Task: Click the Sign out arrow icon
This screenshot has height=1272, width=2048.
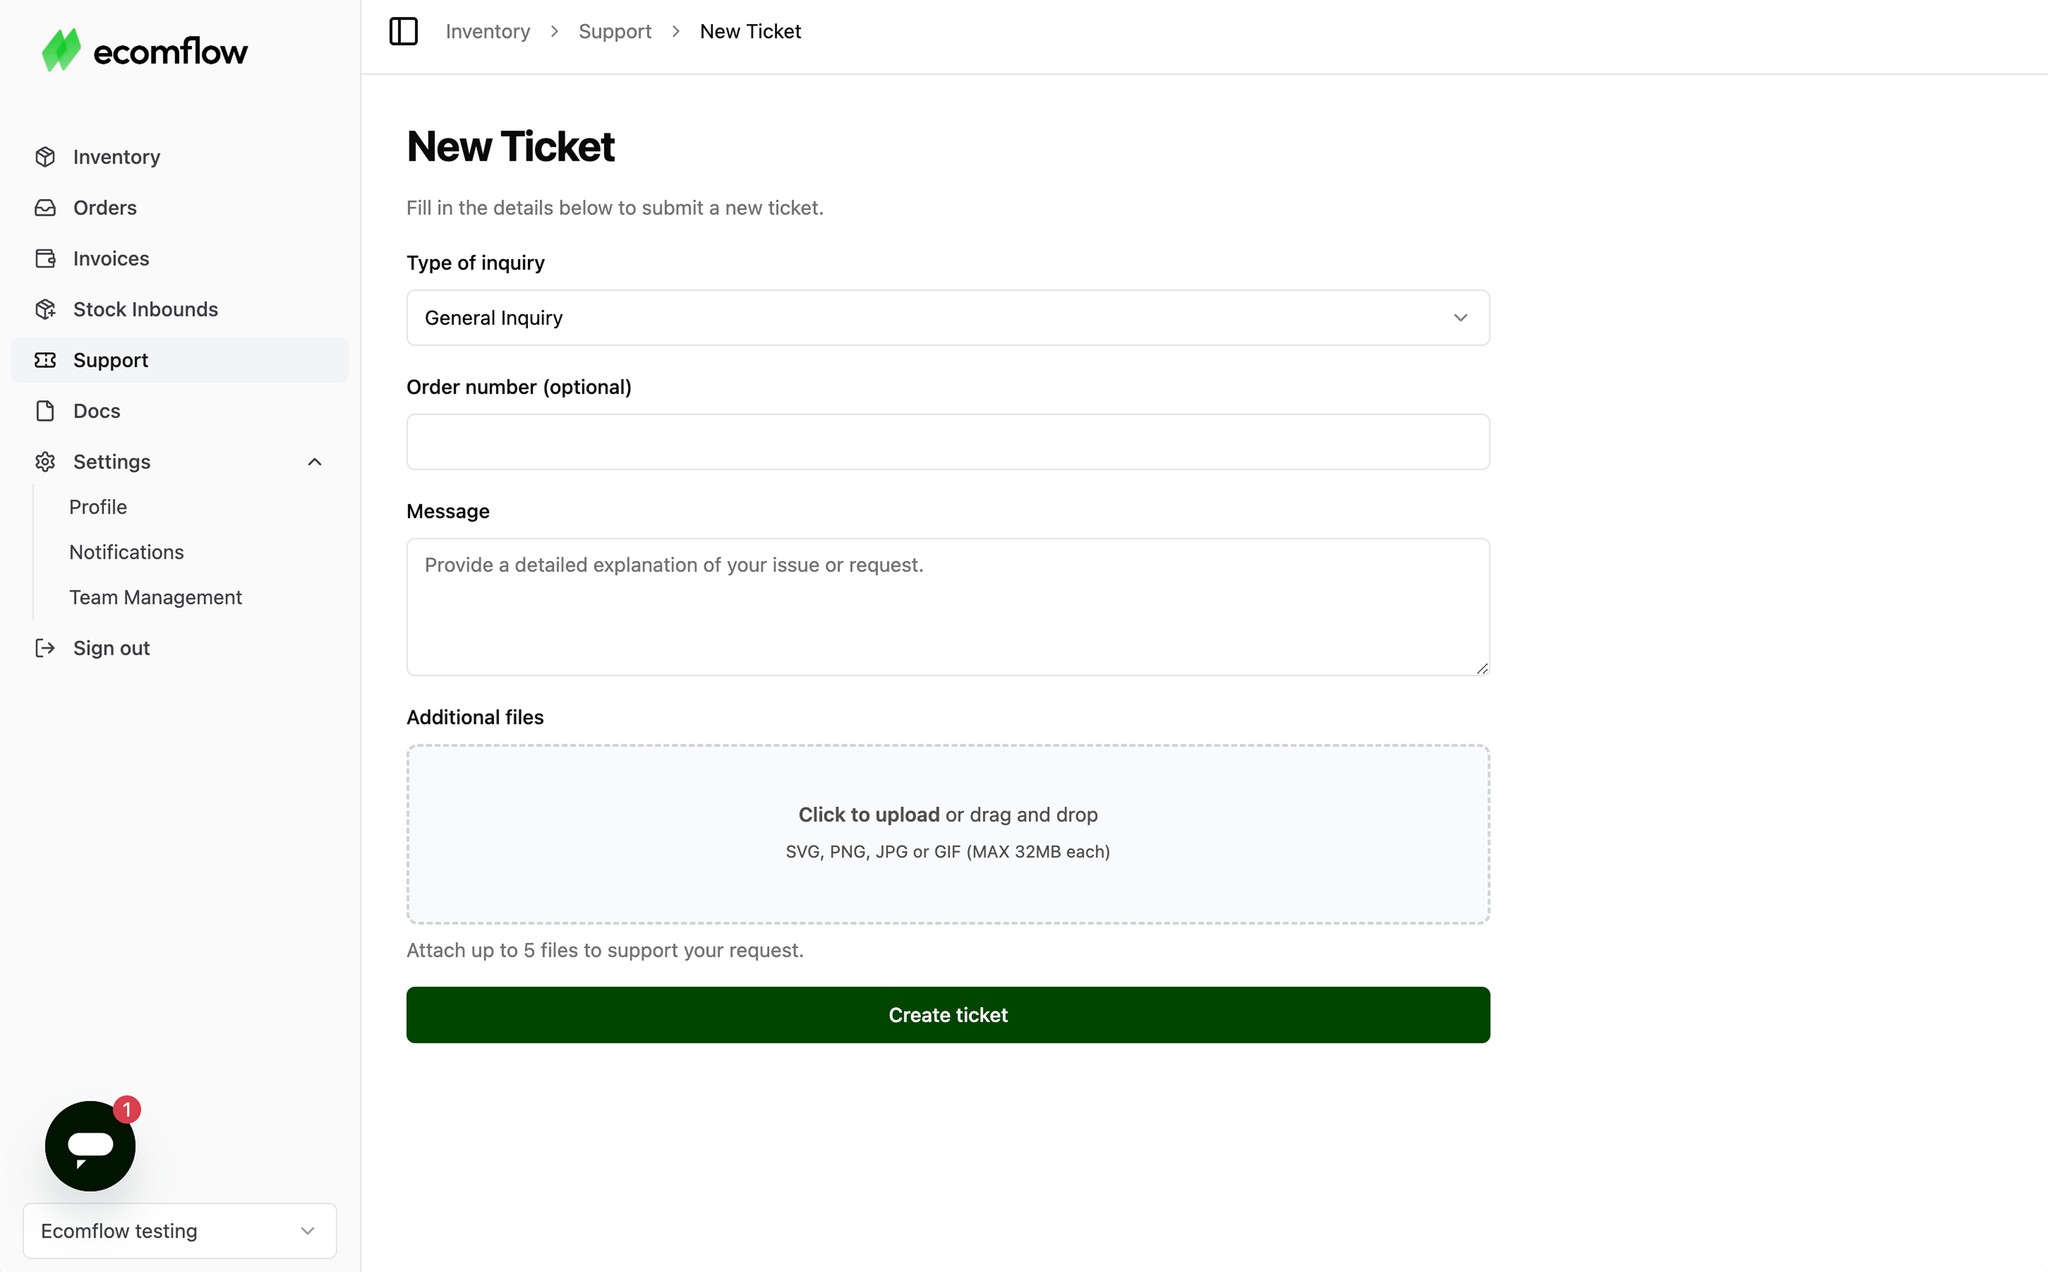Action: pyautogui.click(x=45, y=648)
